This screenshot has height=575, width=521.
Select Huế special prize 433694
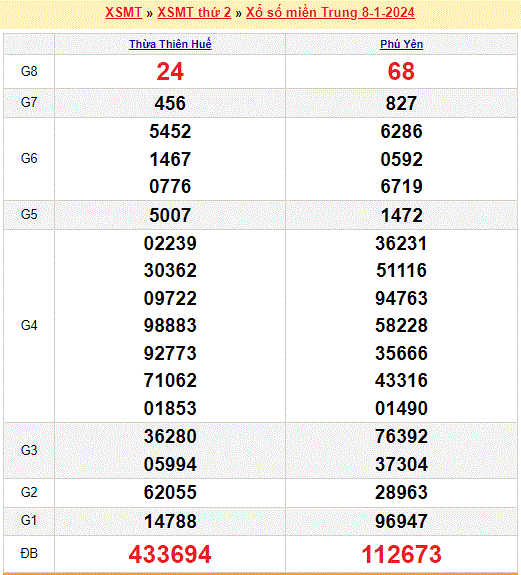point(170,554)
